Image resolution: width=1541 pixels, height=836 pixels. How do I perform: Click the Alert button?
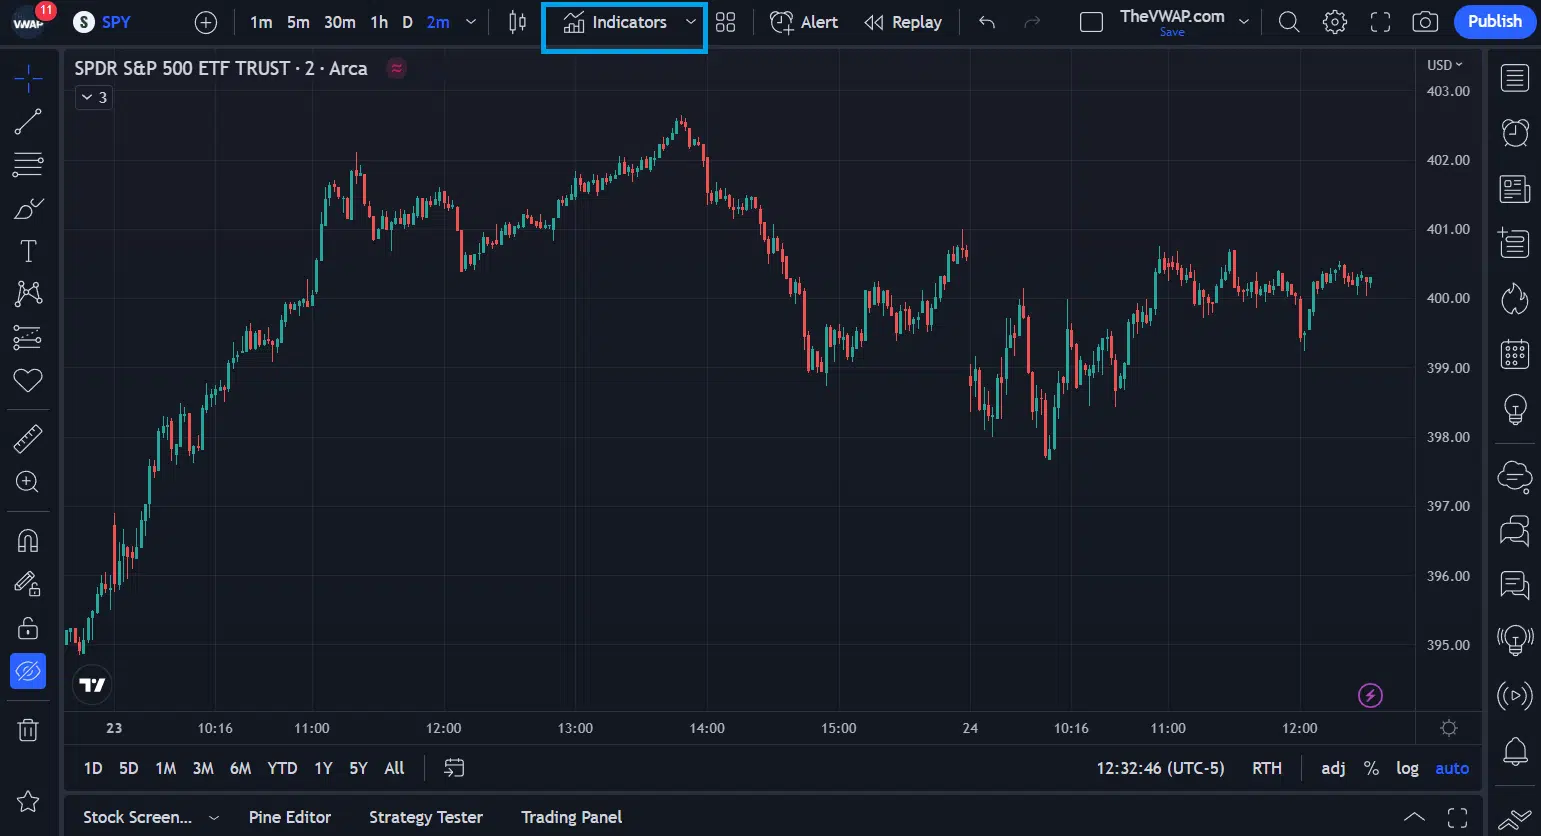coord(804,22)
